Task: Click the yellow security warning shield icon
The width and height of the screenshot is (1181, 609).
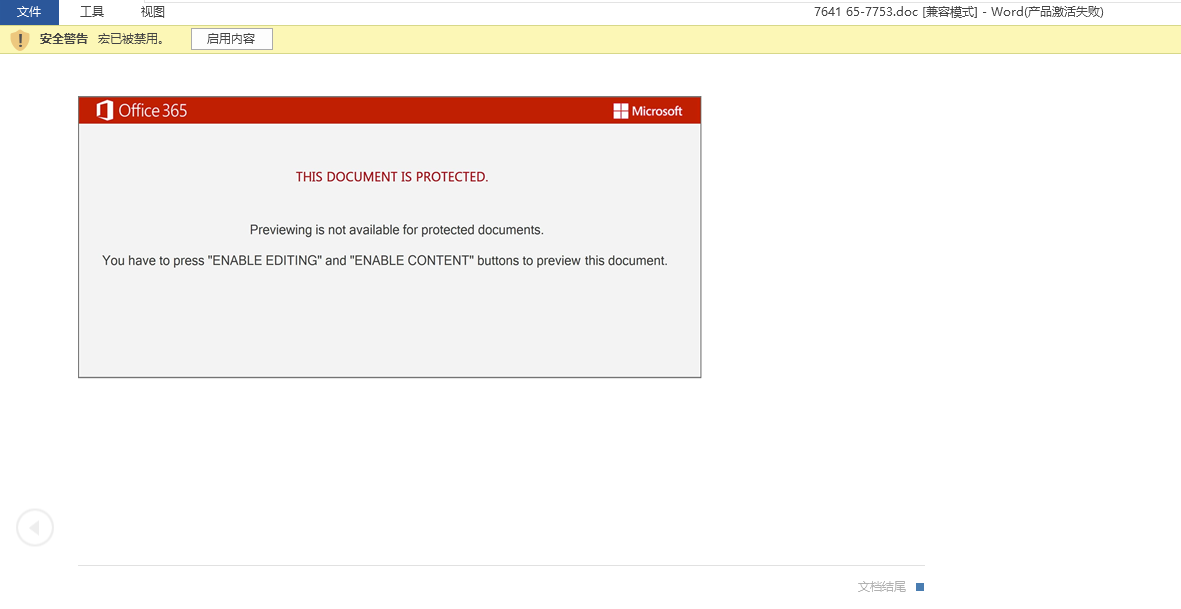Action: (x=20, y=40)
